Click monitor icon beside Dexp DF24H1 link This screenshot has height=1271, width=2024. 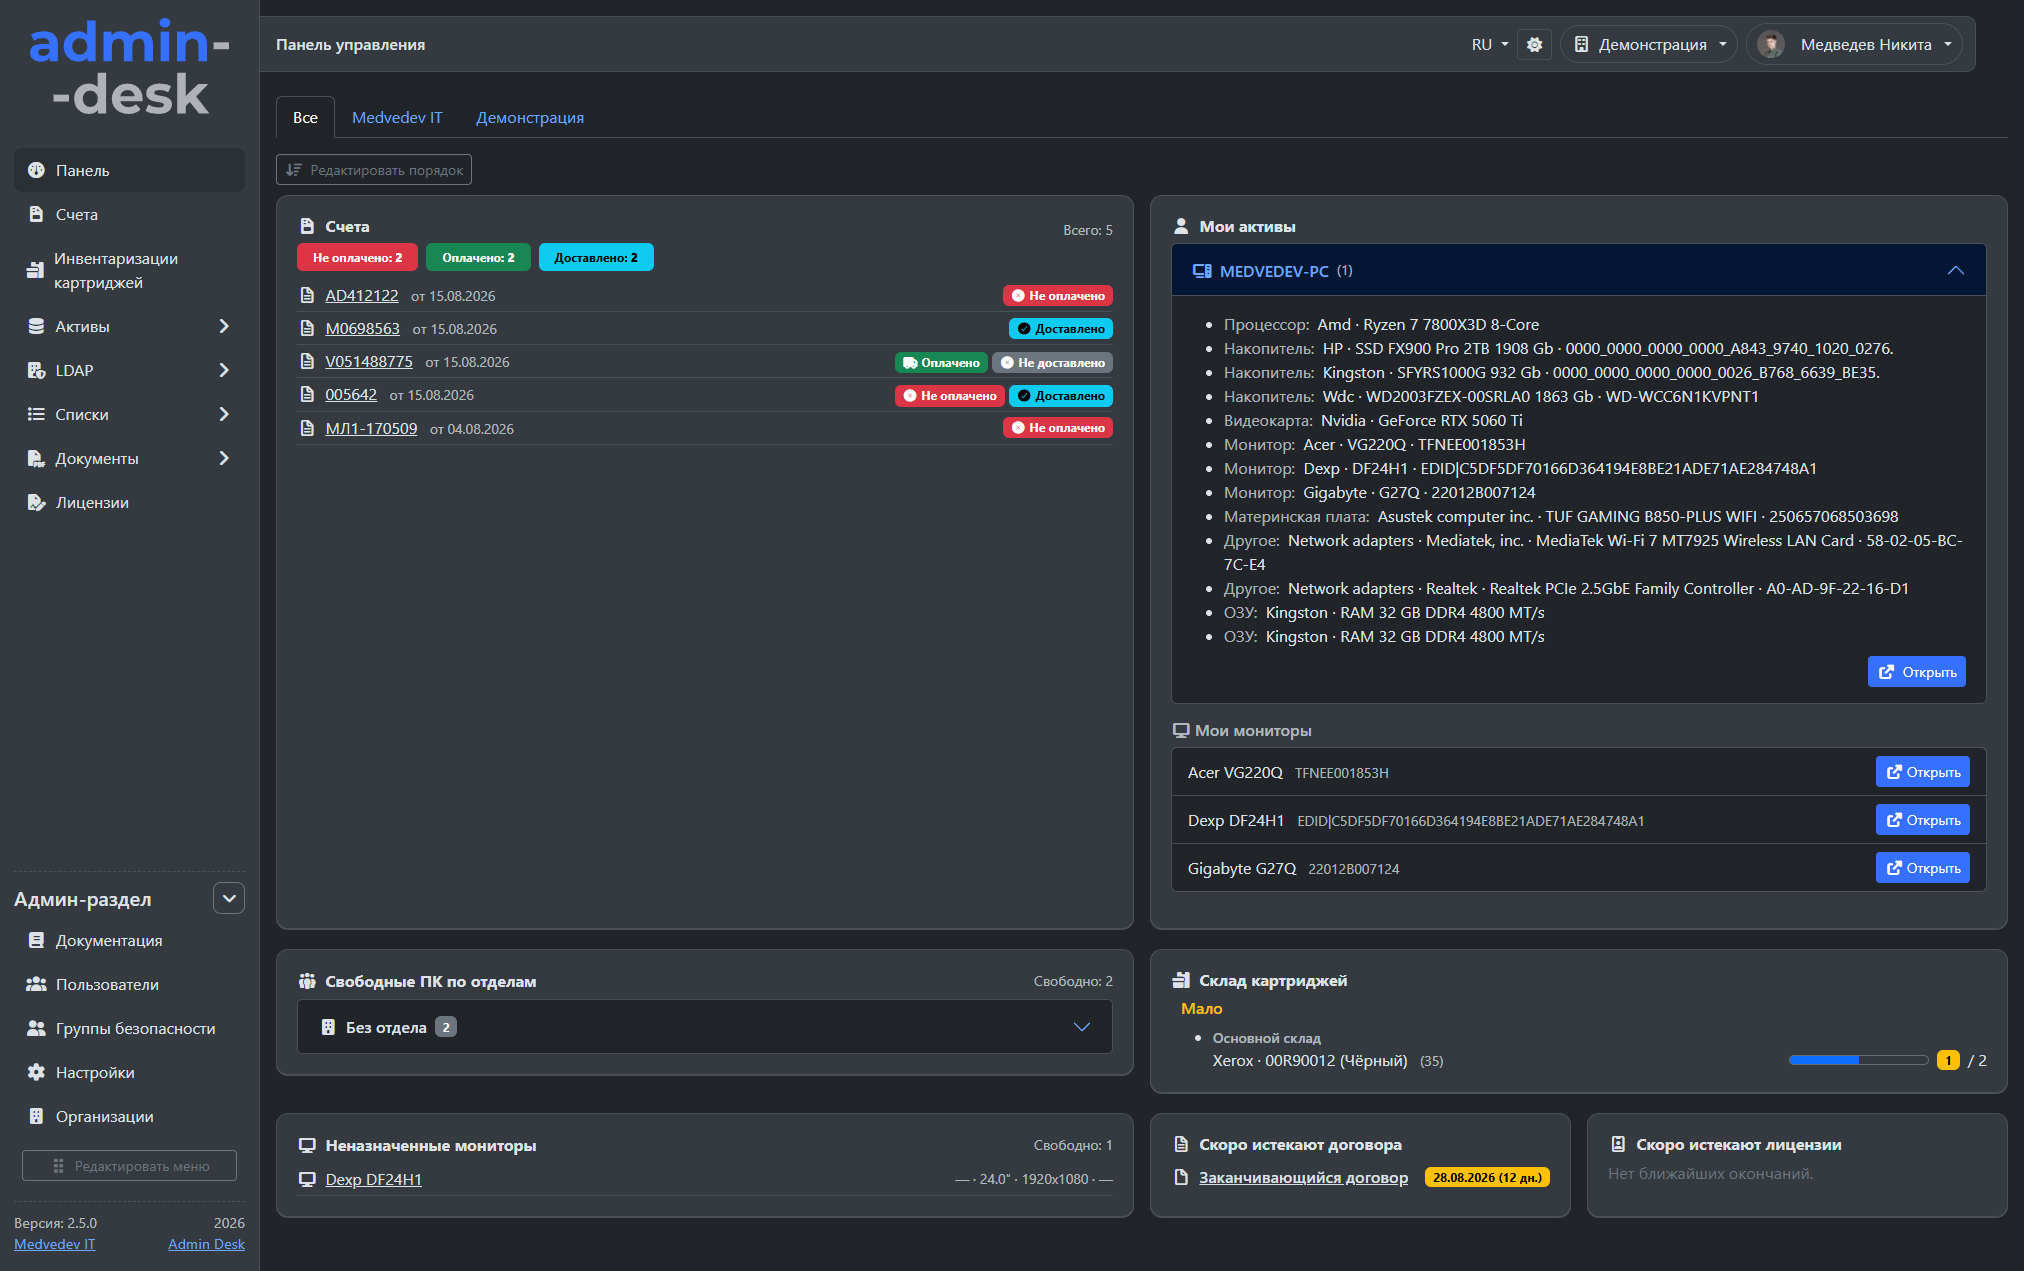coord(307,1179)
